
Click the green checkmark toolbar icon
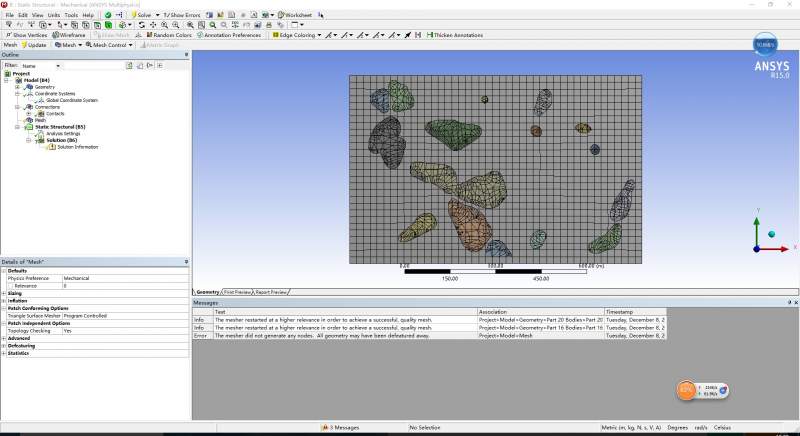(108, 15)
